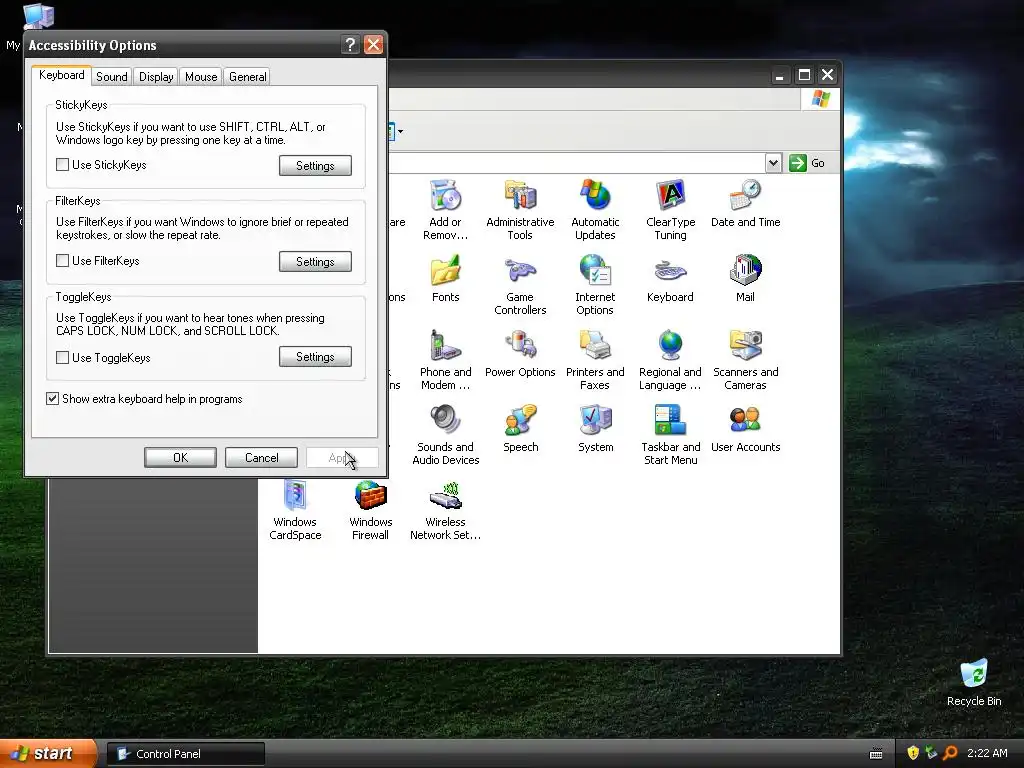Maximize the Control Panel window
Viewport: 1024px width, 768px height.
804,75
